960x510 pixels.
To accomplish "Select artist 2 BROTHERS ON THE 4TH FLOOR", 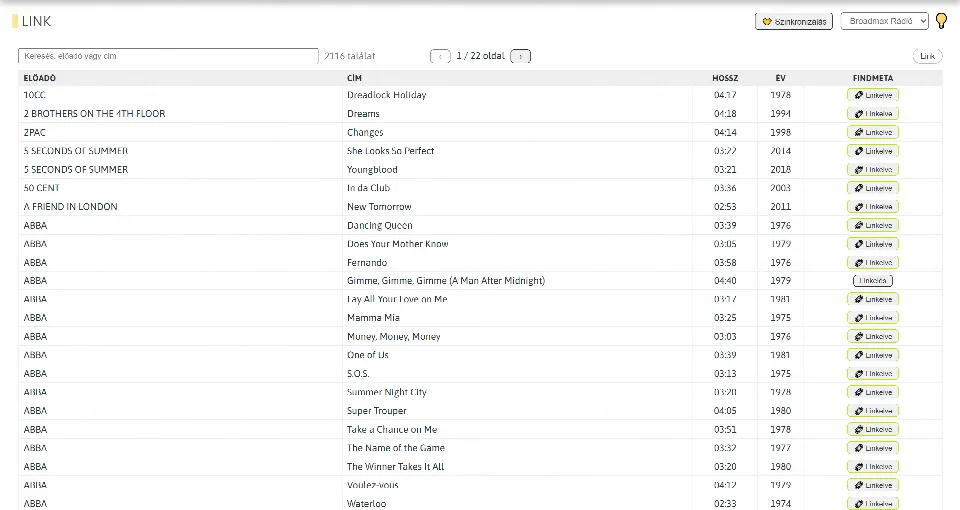I will 94,114.
